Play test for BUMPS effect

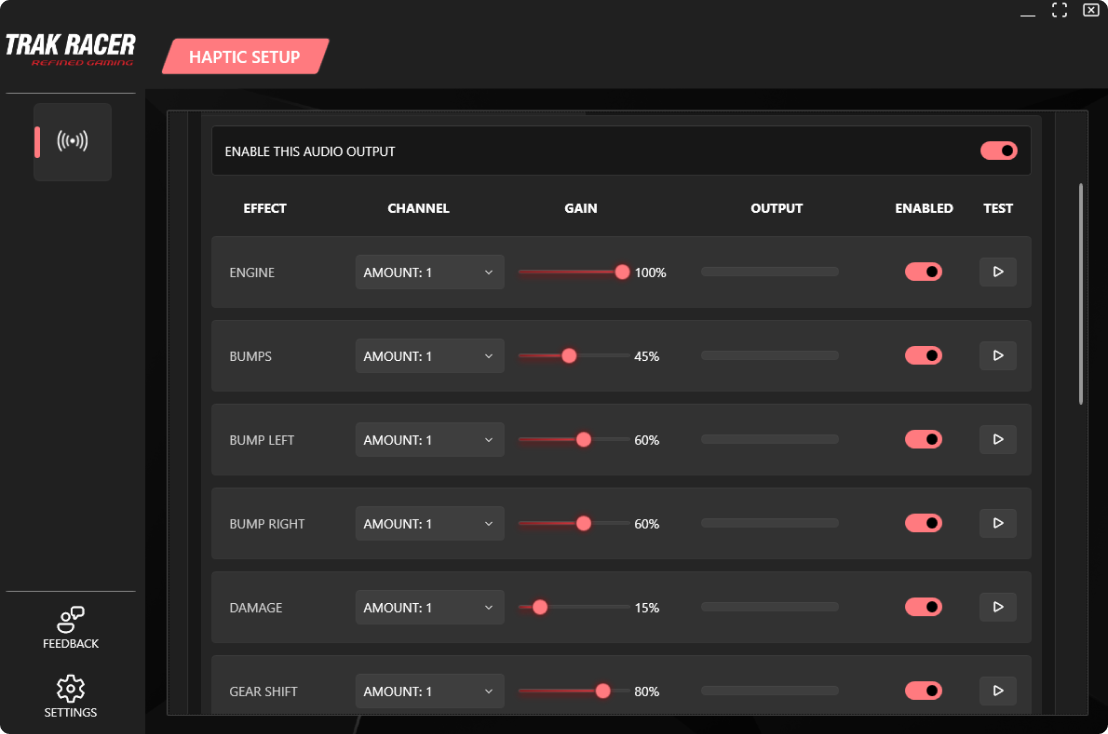coord(997,356)
